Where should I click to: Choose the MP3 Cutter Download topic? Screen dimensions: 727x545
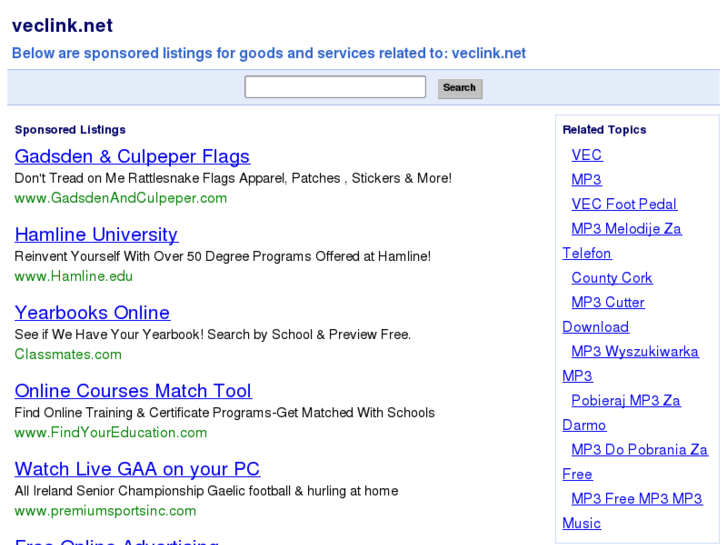[608, 302]
